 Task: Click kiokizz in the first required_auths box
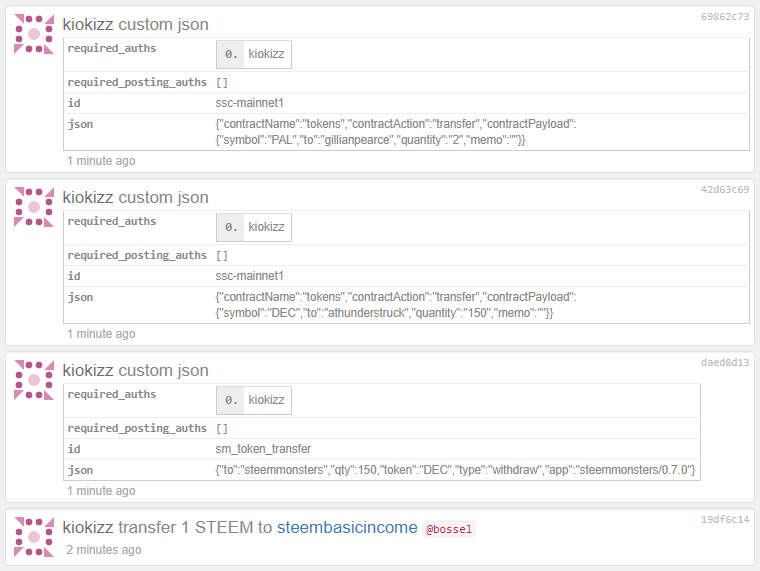tap(266, 54)
